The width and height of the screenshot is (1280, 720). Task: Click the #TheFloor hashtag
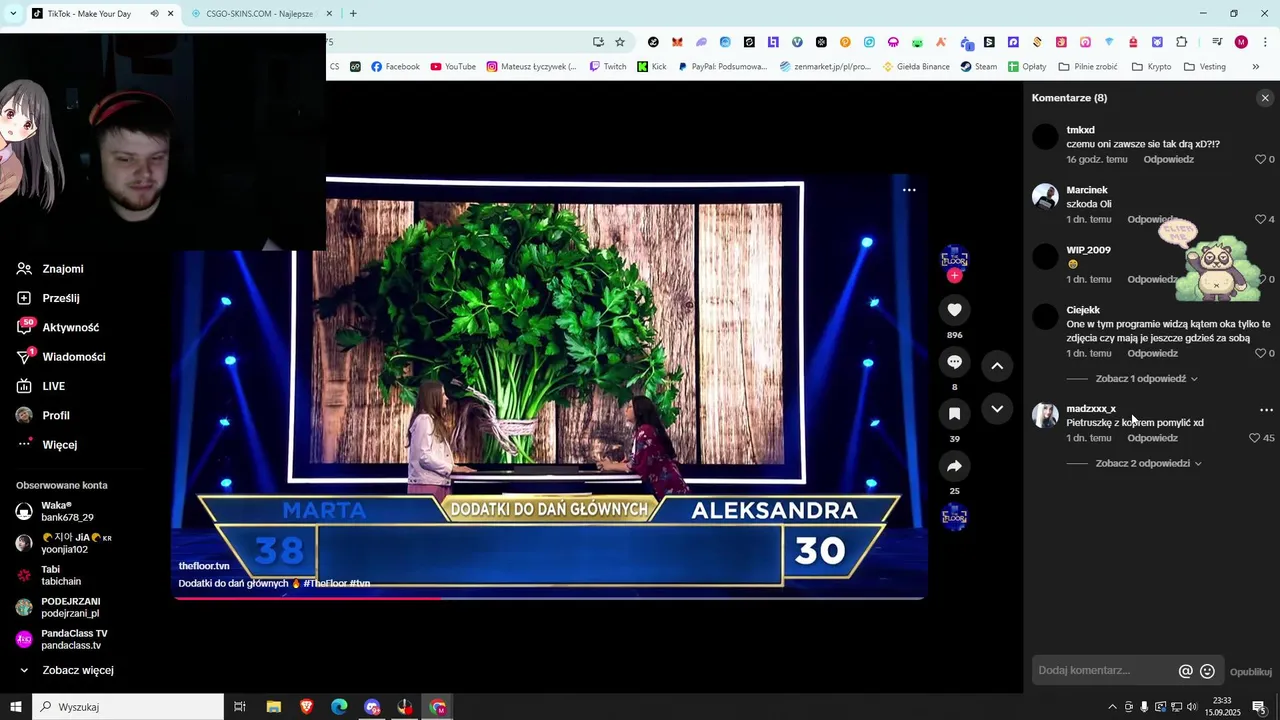coord(324,583)
